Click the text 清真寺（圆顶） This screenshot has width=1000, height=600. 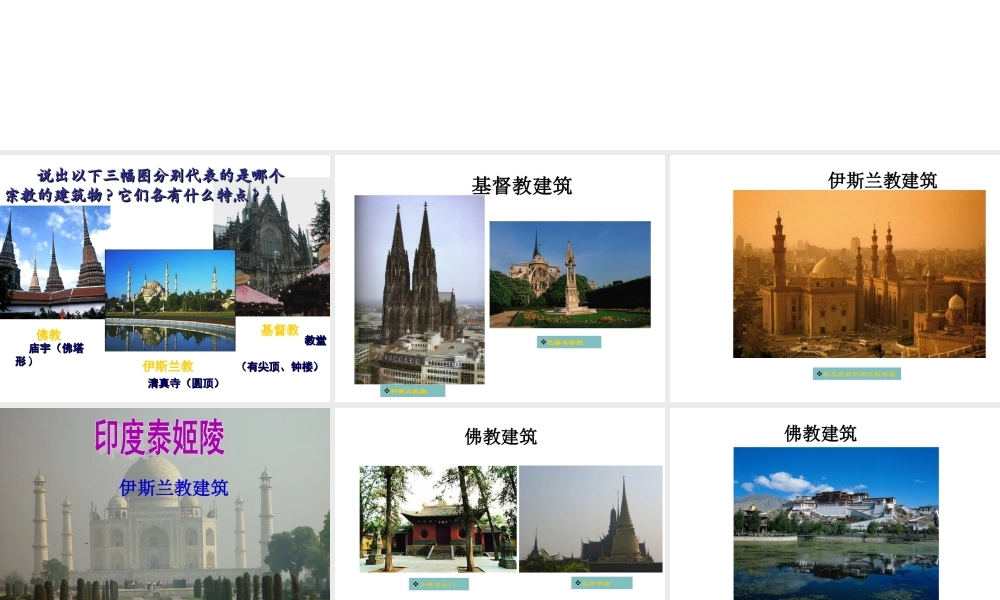pyautogui.click(x=184, y=383)
